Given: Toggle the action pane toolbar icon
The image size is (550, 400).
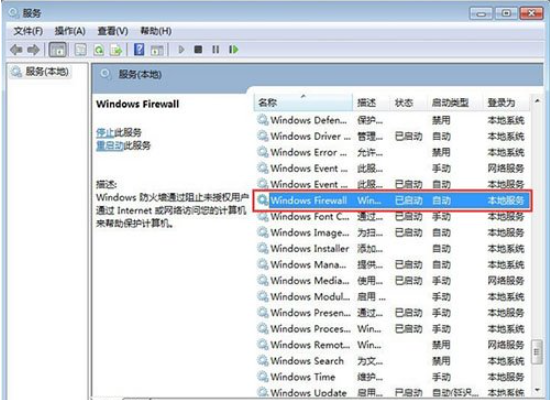Looking at the screenshot, I should pos(157,50).
